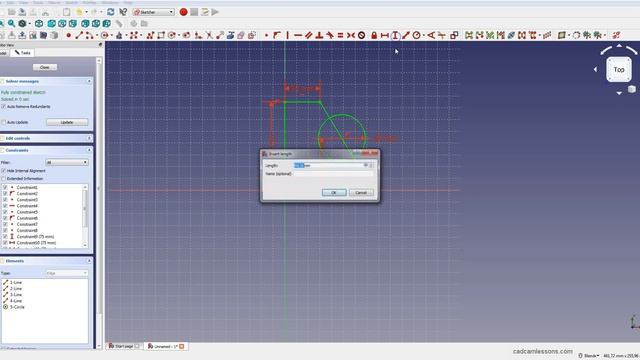Apply the Point on object constraint
Viewport: 640px width, 360px height.
pos(277,36)
